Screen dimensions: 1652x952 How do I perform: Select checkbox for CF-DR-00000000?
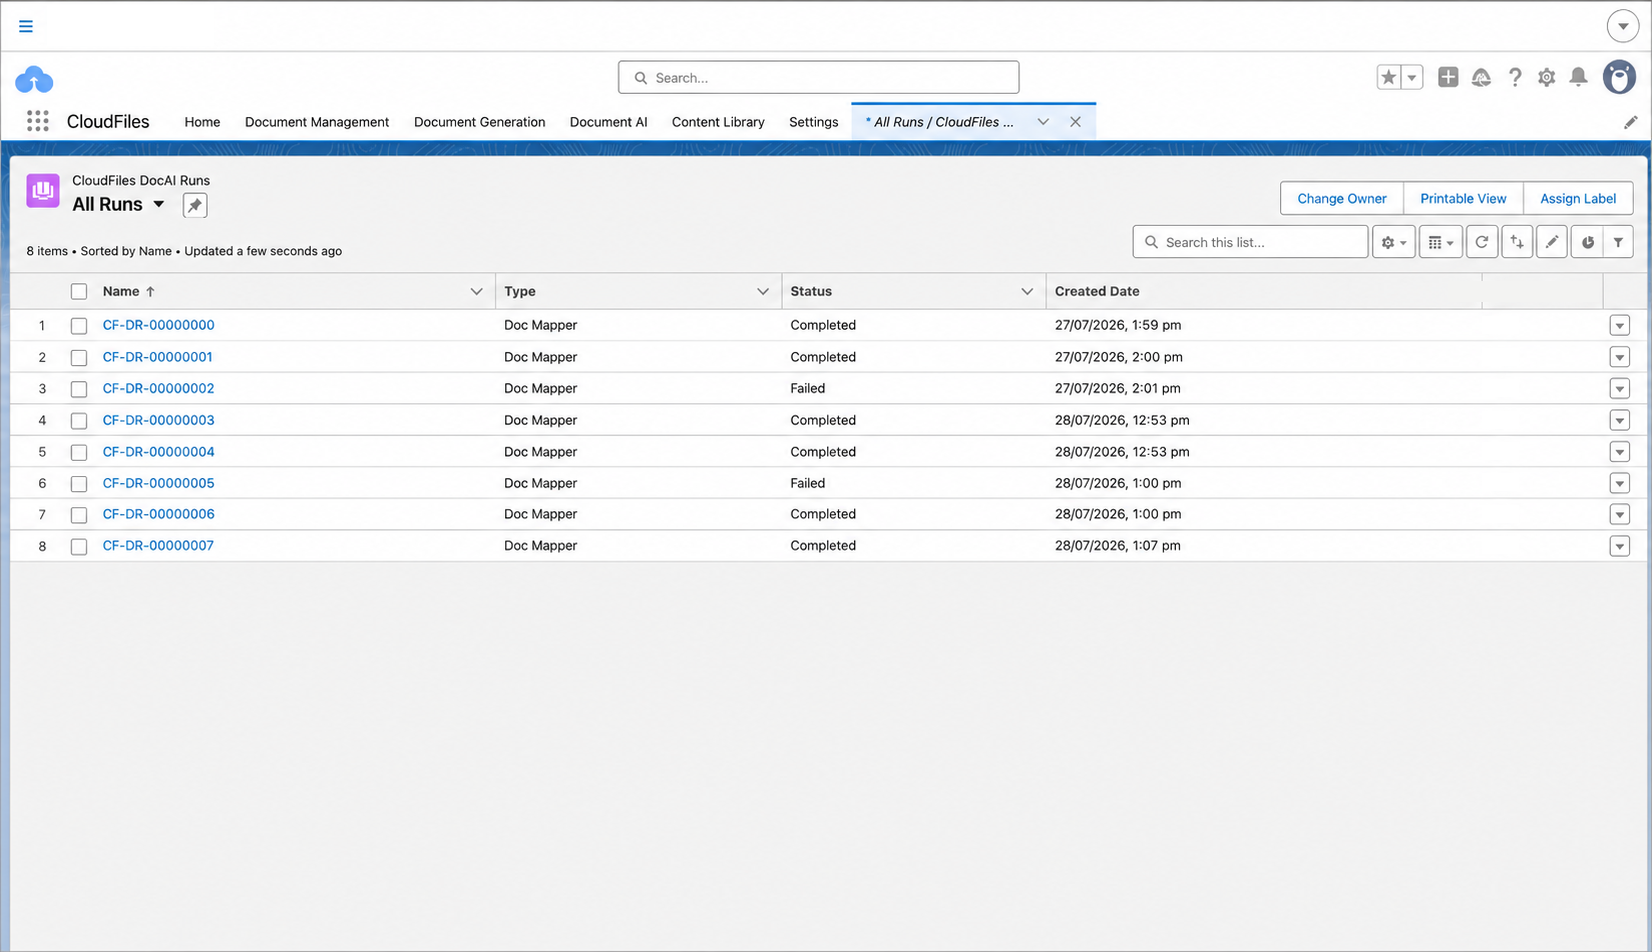(79, 326)
